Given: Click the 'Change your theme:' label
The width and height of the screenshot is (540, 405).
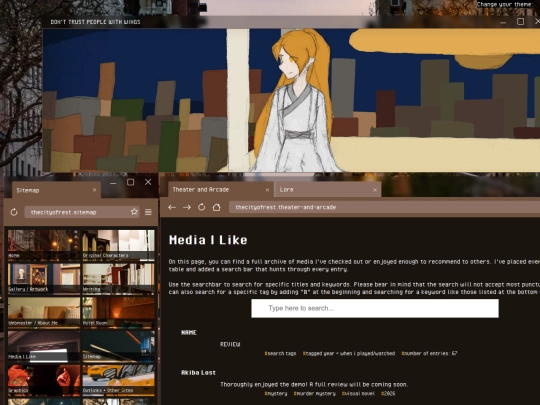Looking at the screenshot, I should point(504,4).
